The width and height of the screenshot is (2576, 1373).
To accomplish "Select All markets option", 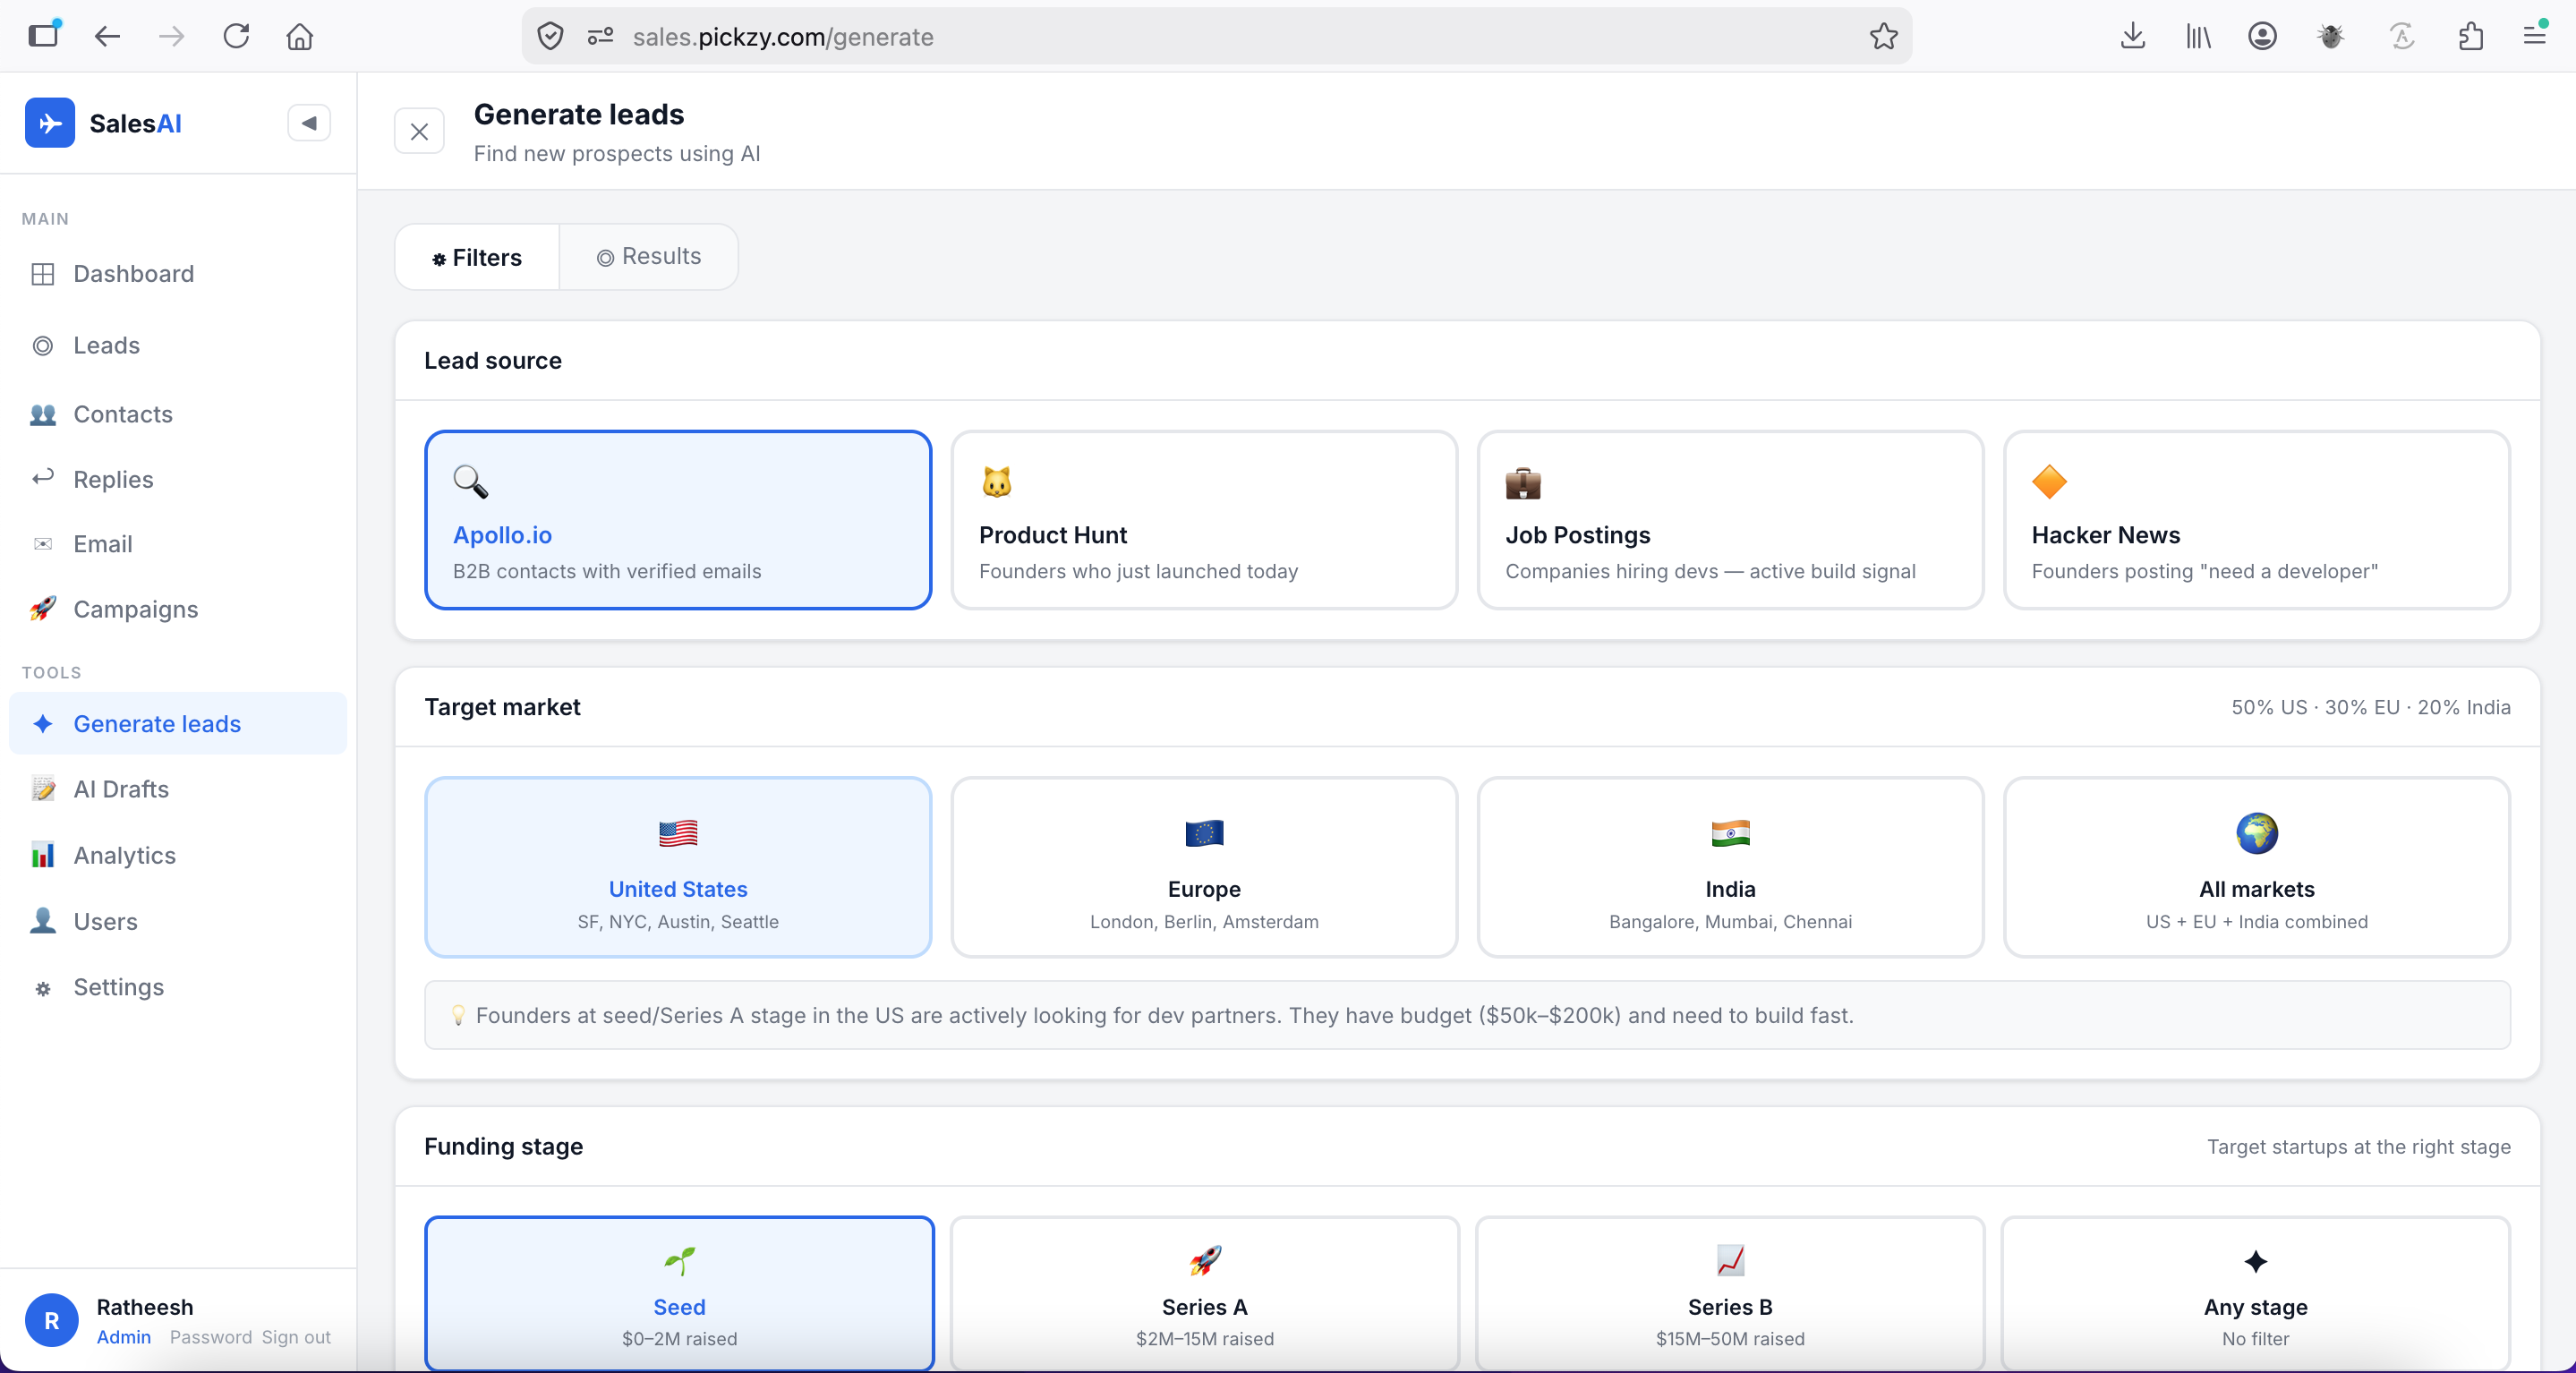I will coord(2257,867).
